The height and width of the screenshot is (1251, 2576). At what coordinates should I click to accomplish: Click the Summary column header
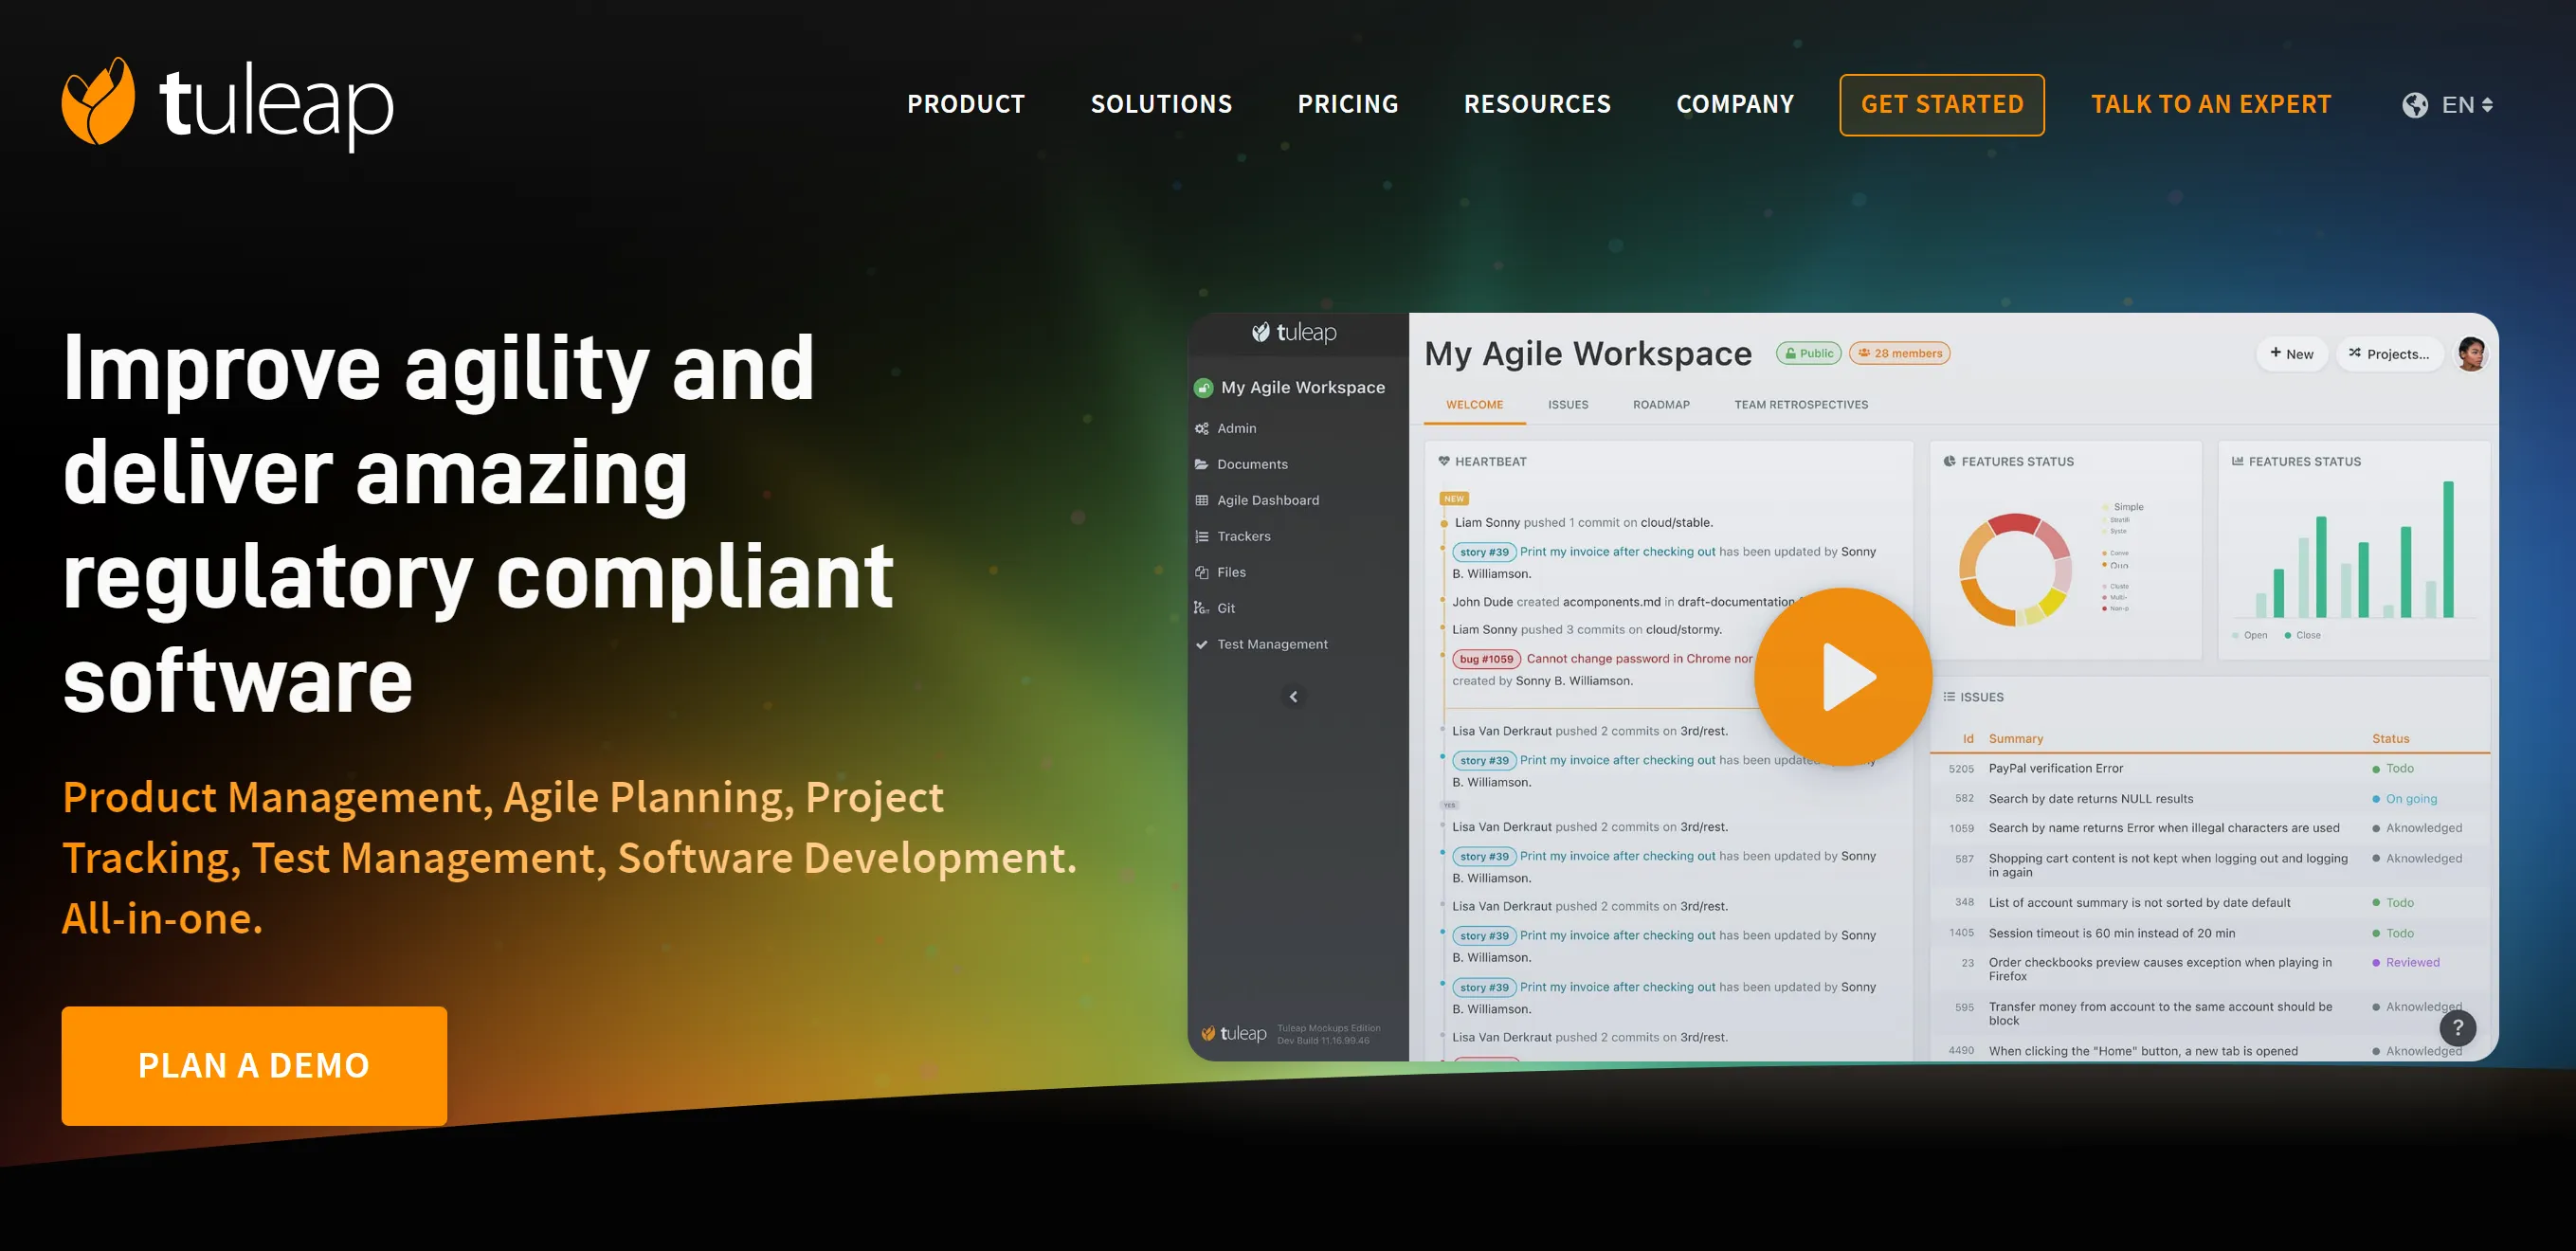pyautogui.click(x=2015, y=738)
